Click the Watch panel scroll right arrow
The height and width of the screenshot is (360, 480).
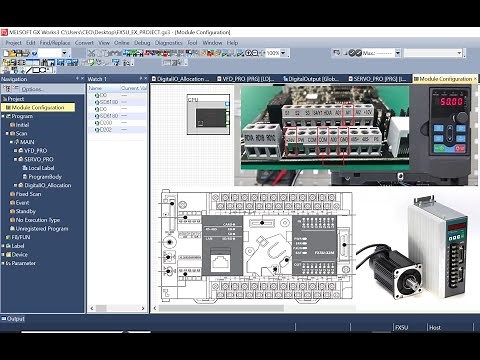tap(143, 308)
